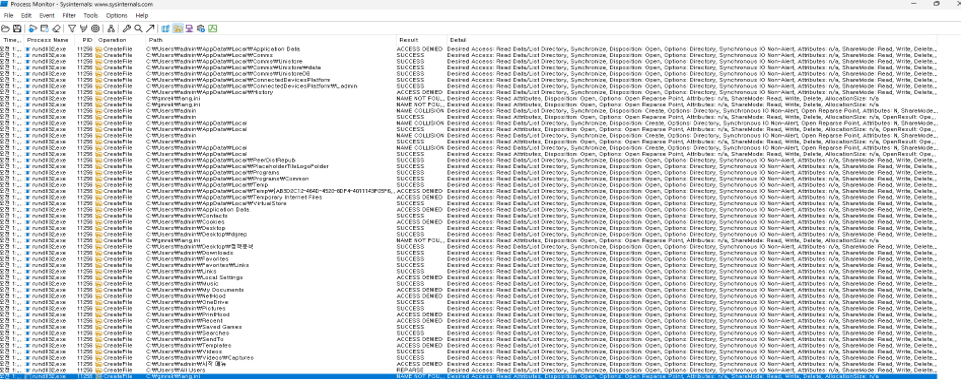Open the Options menu
The width and height of the screenshot is (961, 380).
116,15
